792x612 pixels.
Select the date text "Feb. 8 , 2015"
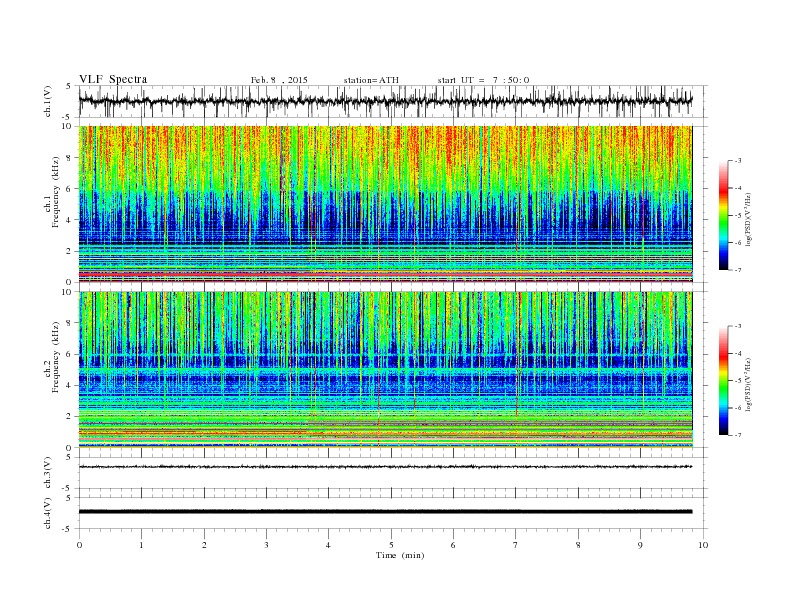[279, 80]
